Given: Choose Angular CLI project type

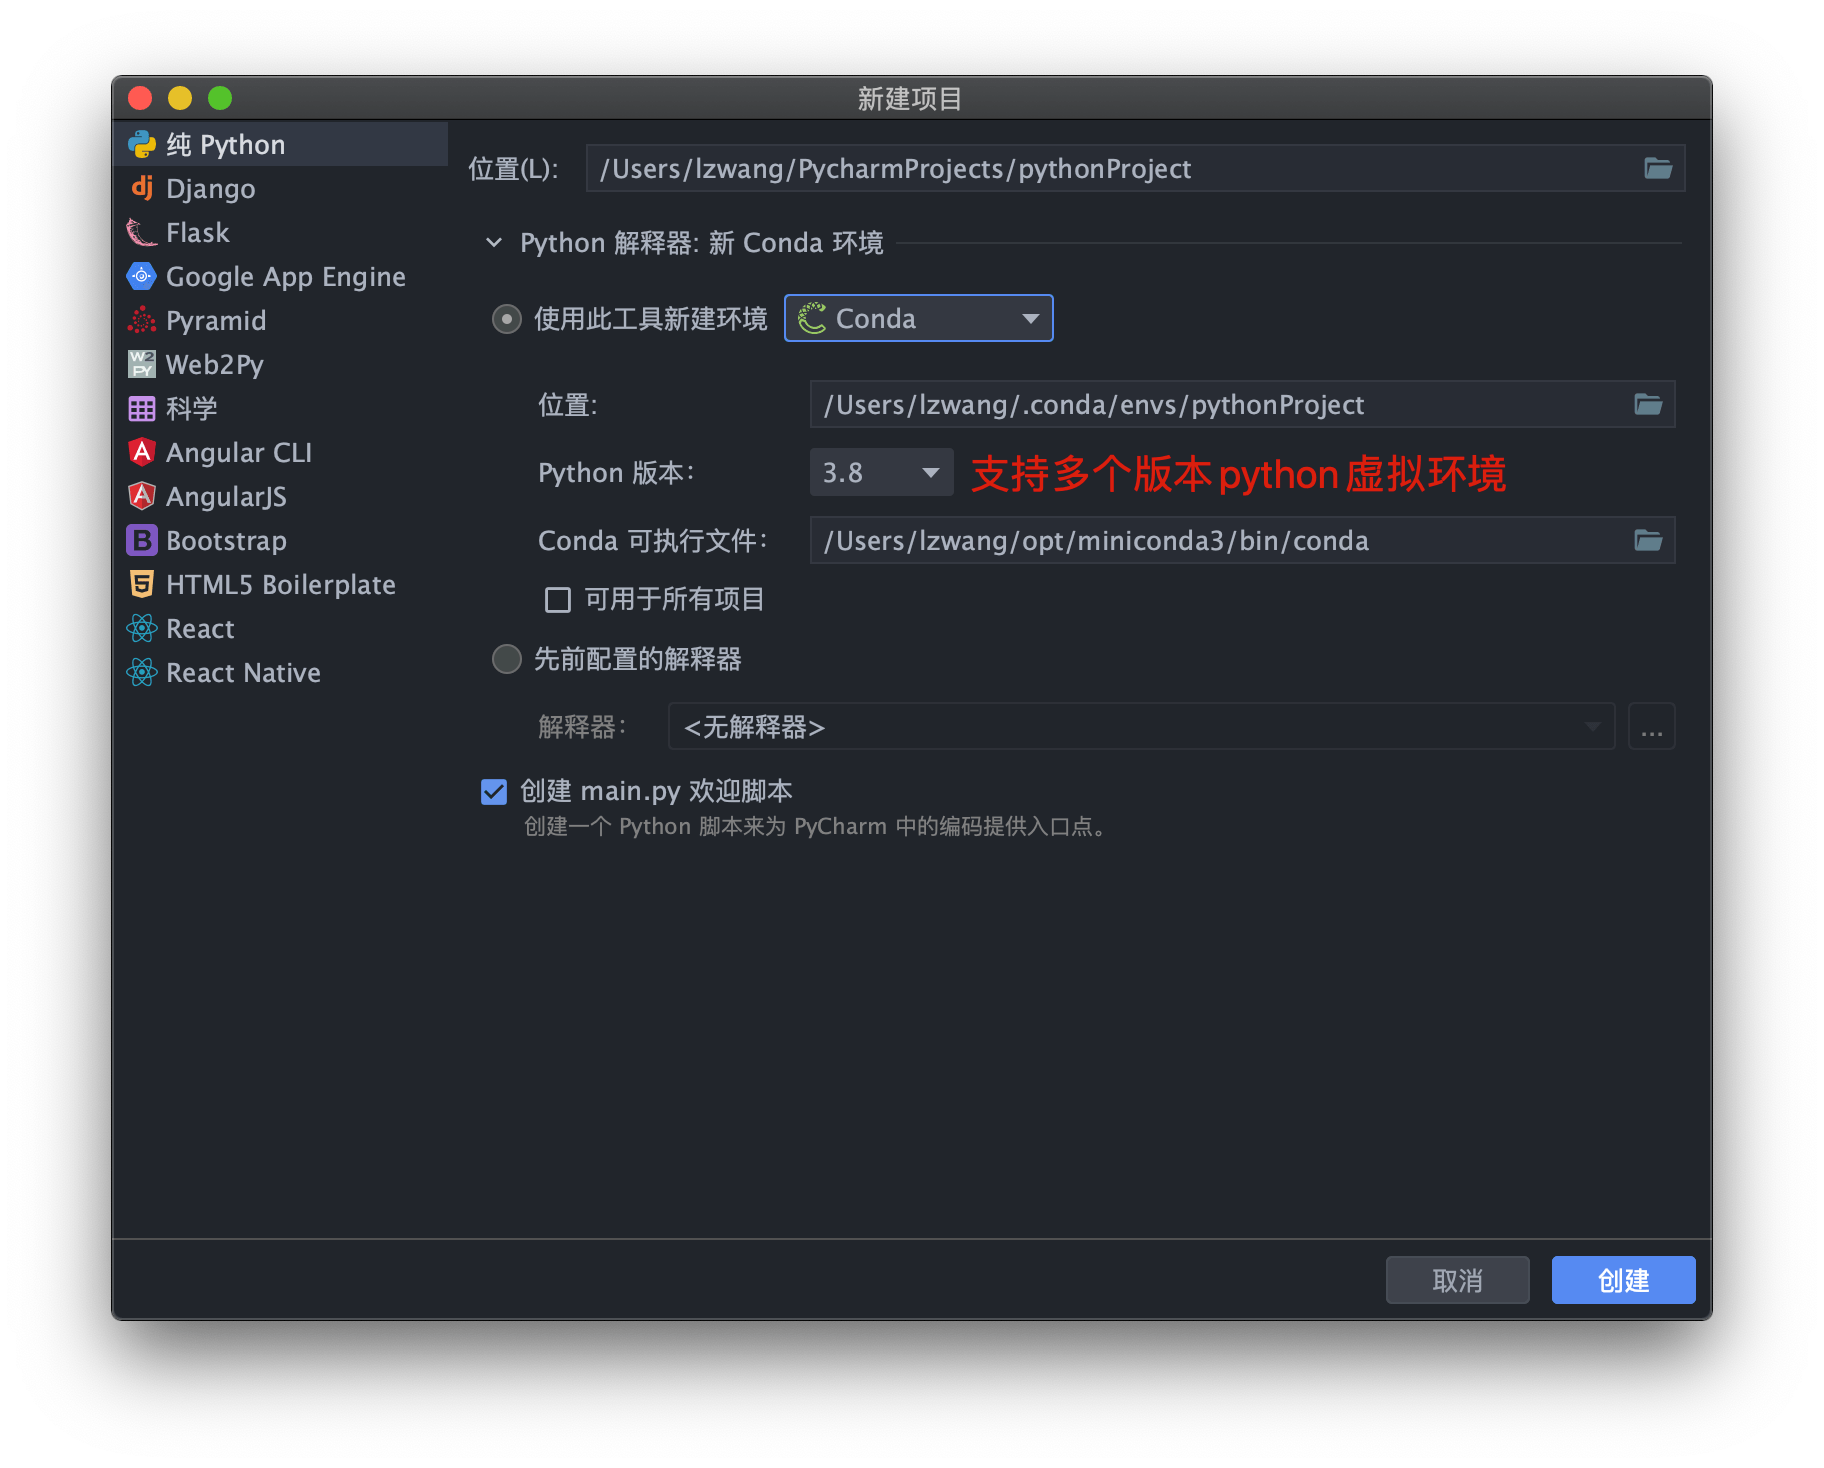Looking at the screenshot, I should (x=280, y=453).
